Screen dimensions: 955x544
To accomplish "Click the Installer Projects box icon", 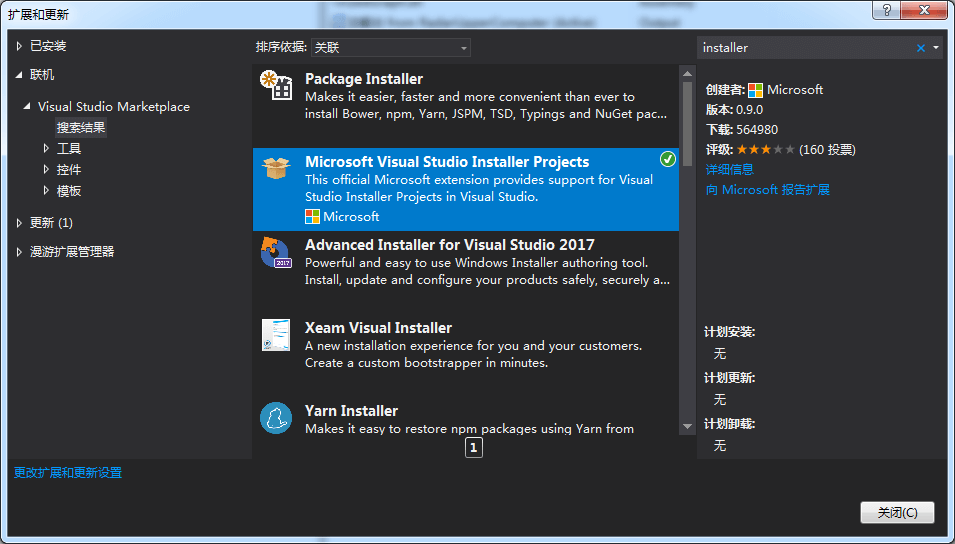I will (x=276, y=168).
